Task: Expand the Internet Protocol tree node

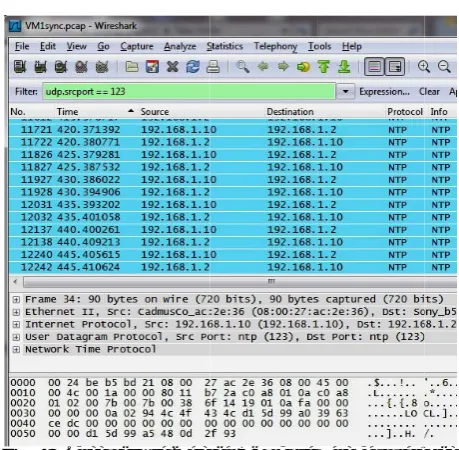Action: (x=16, y=325)
